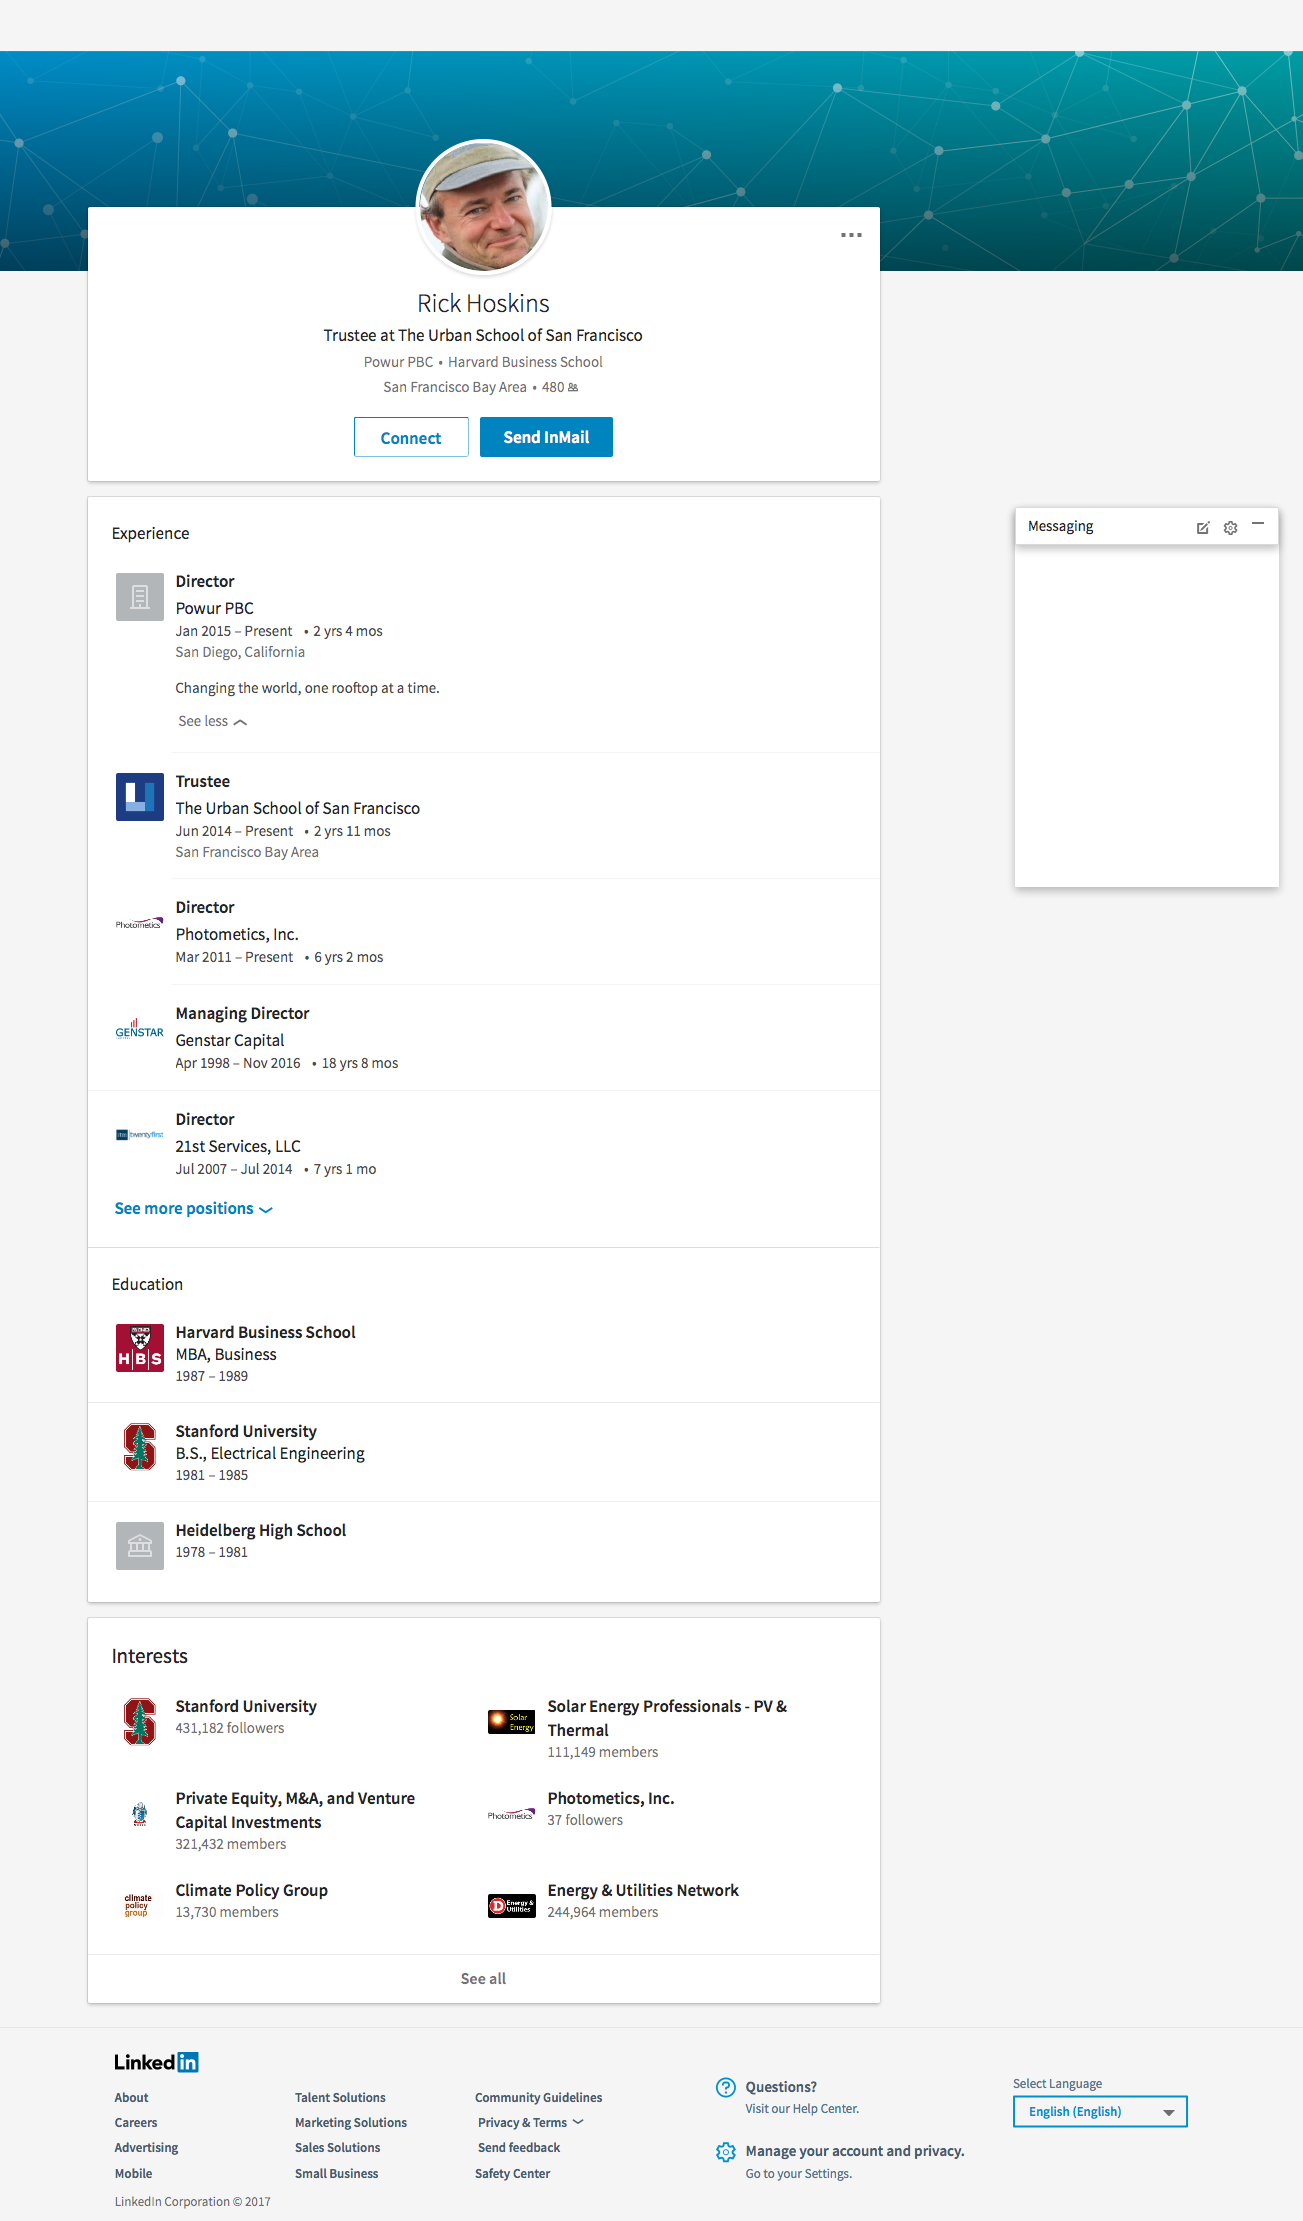Viewport: 1303px width, 2221px height.
Task: See all interests
Action: pyautogui.click(x=483, y=1979)
